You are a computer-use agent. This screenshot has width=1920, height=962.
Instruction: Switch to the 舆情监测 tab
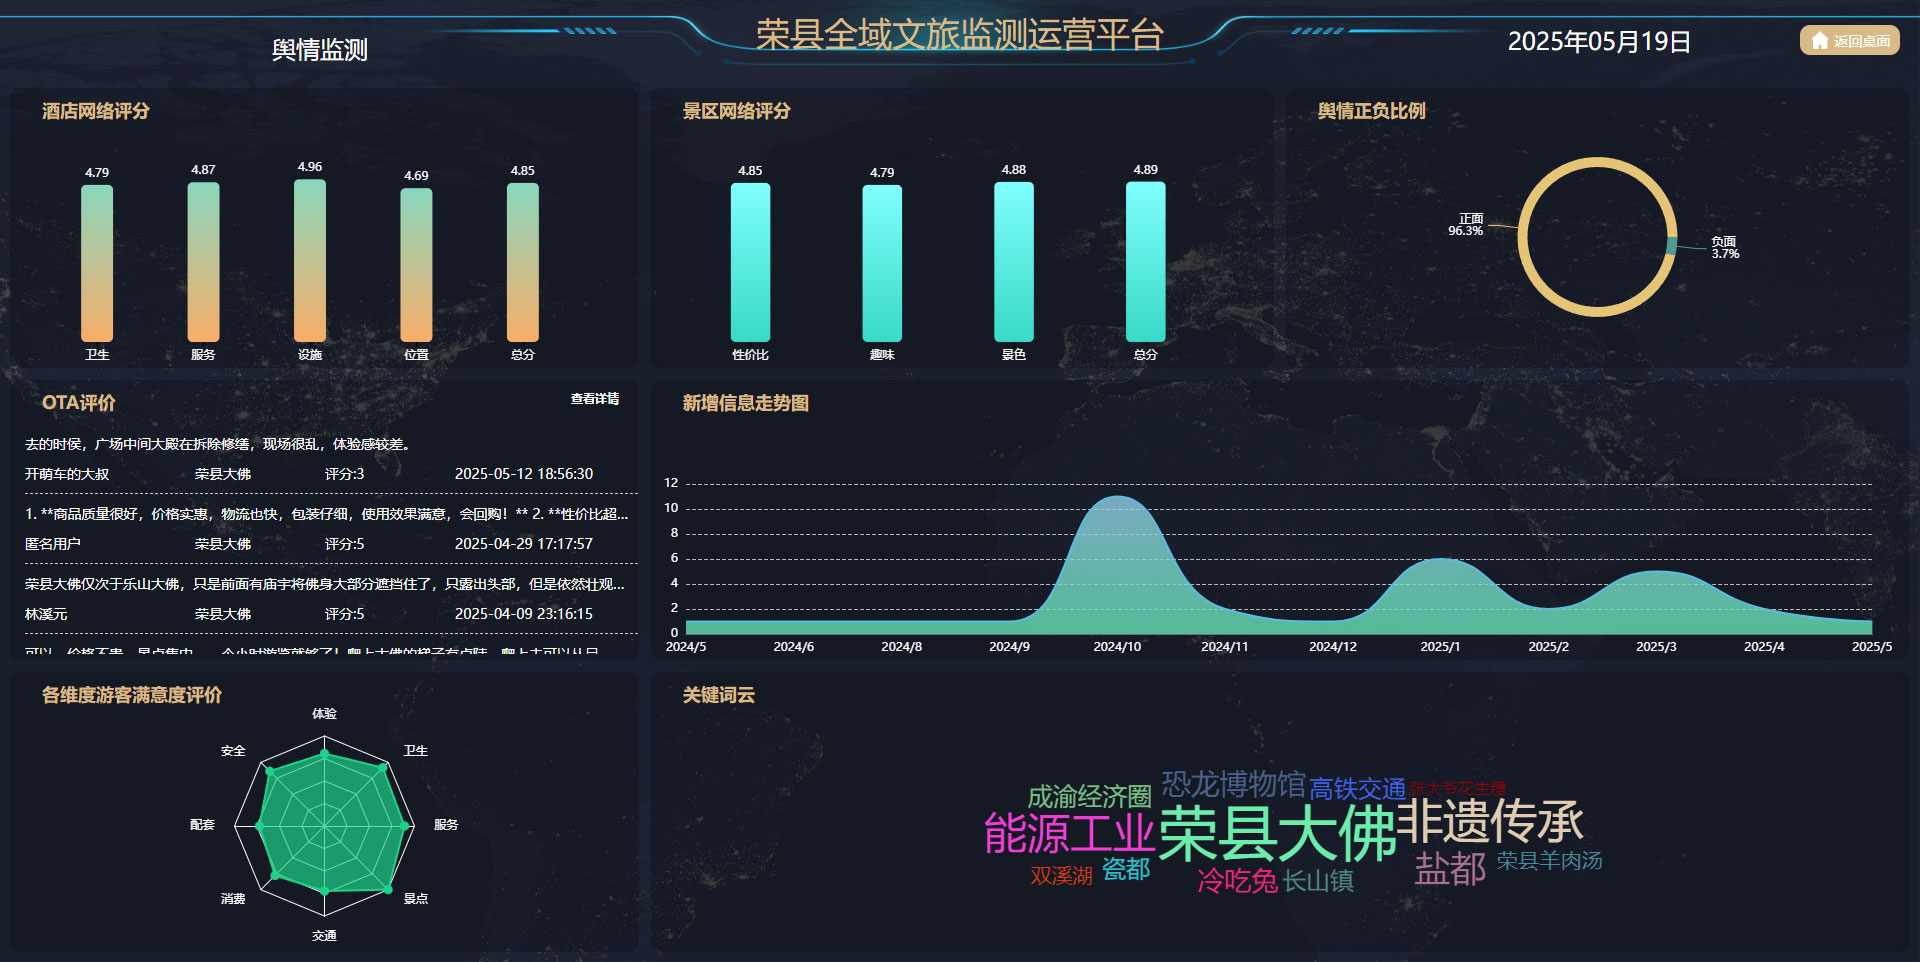(320, 48)
